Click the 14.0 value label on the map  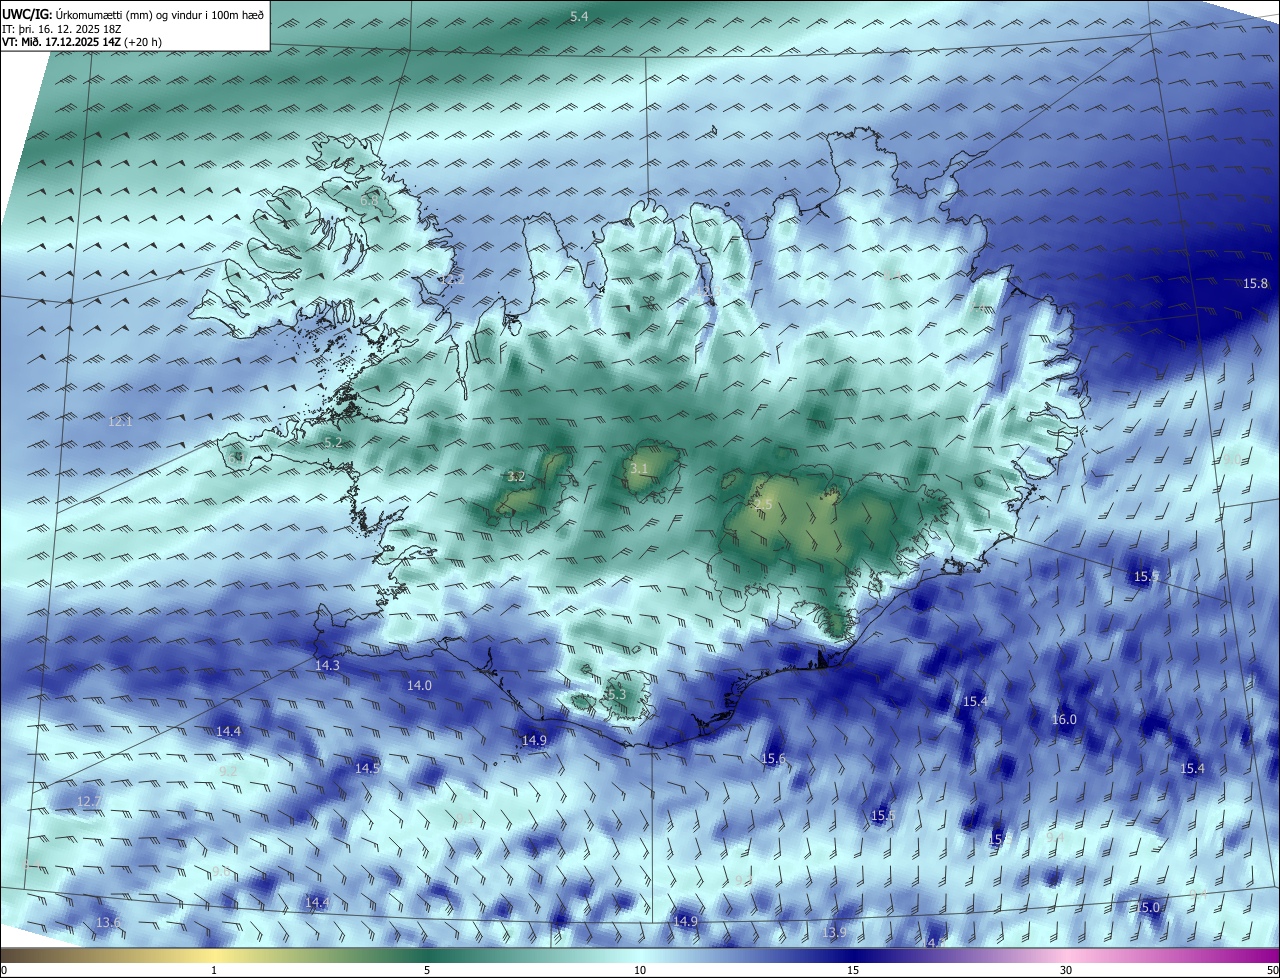419,685
